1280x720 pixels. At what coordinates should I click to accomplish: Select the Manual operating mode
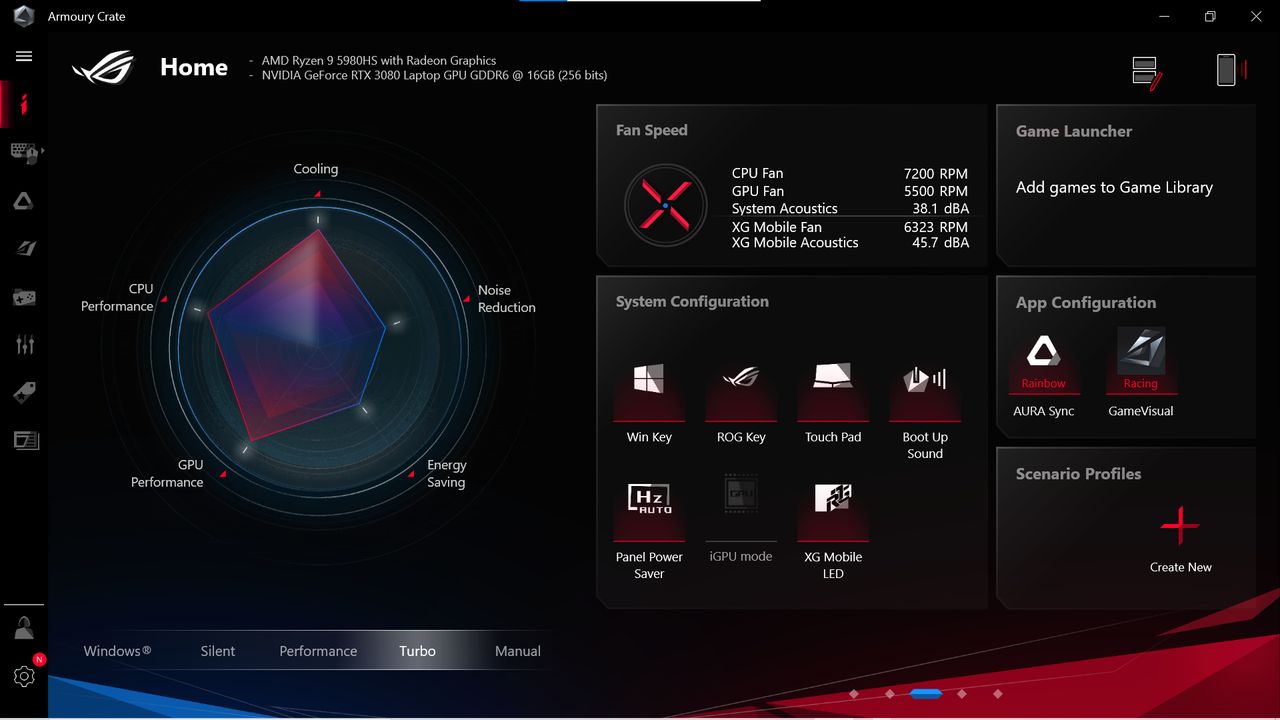tap(518, 651)
